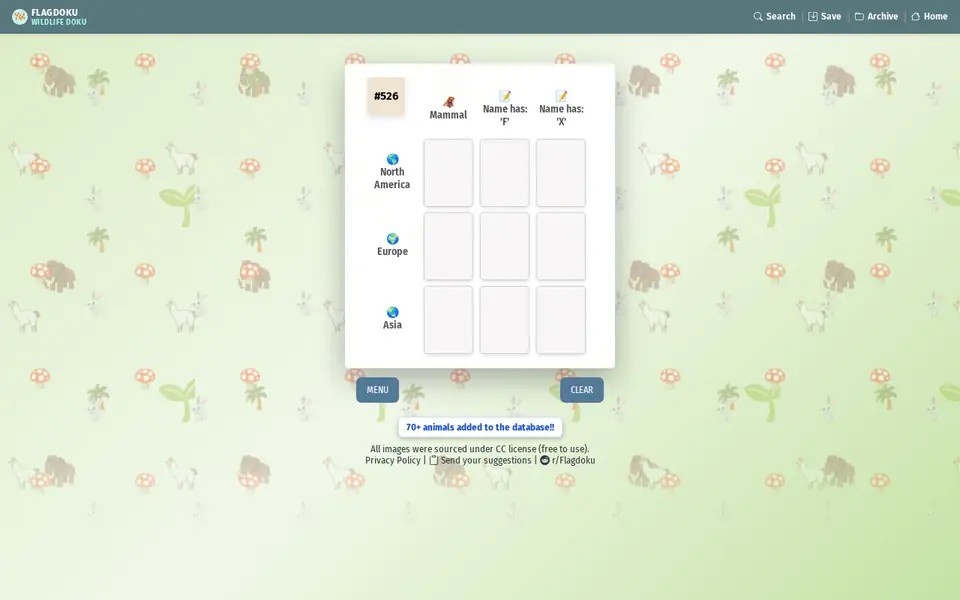Click the Name has 'X' header label
Viewport: 960px width, 600px height.
[561, 115]
